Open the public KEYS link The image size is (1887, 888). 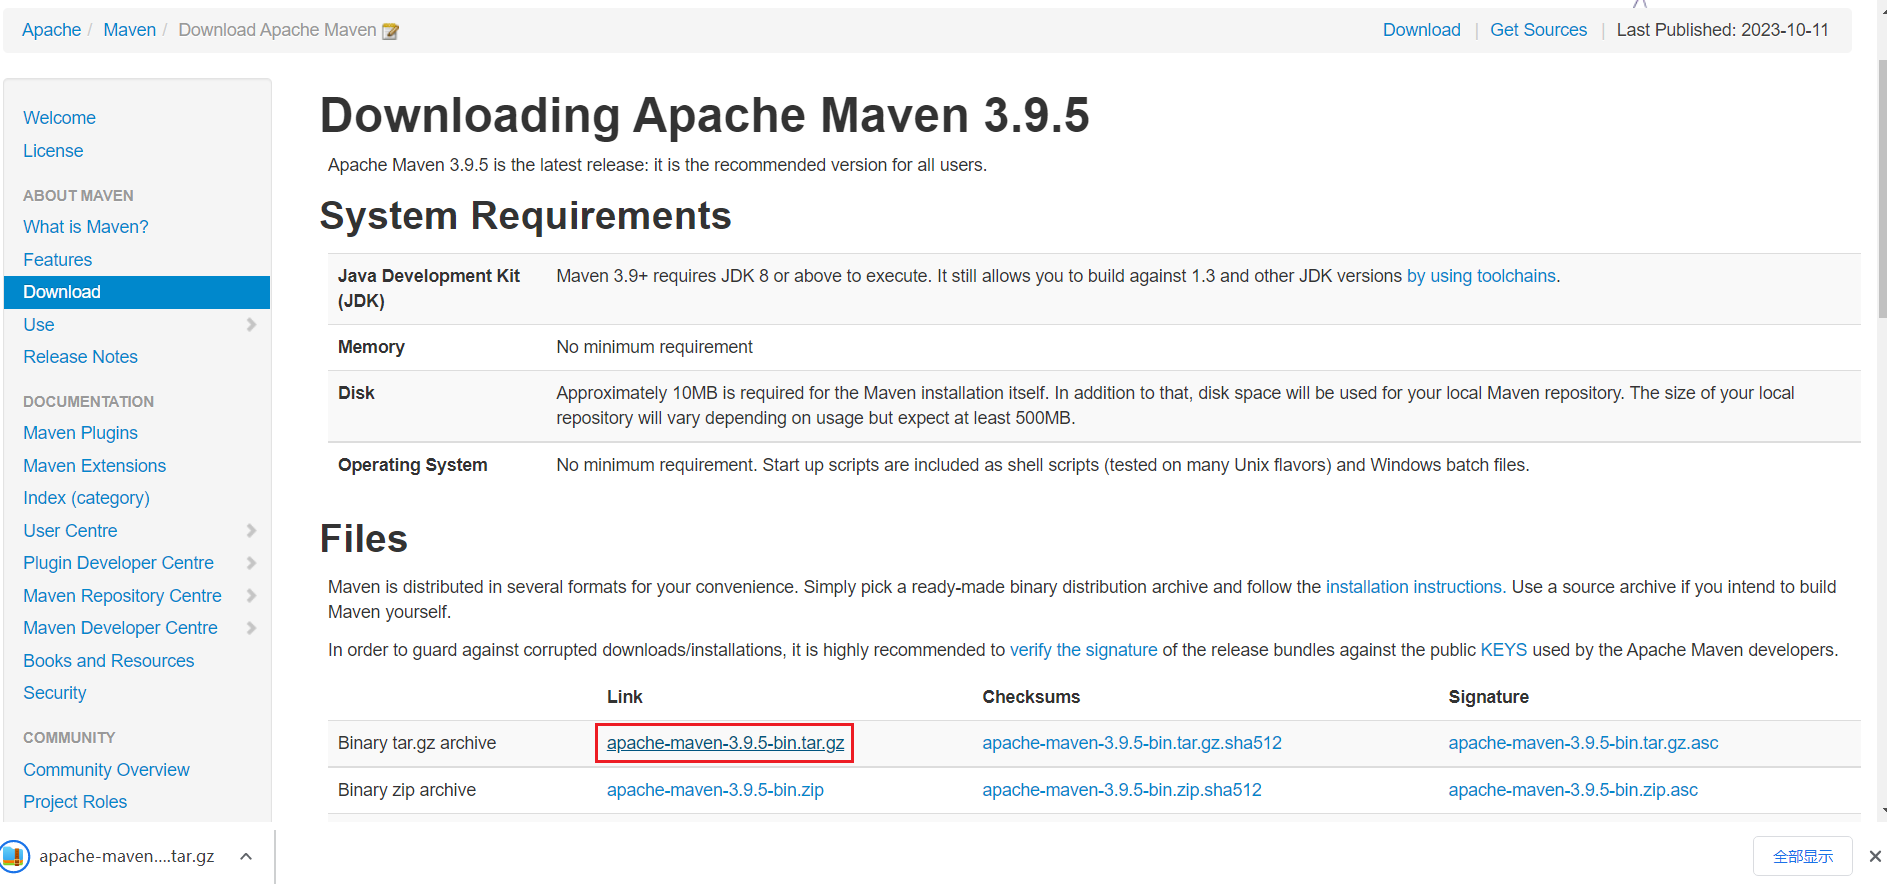(1503, 650)
